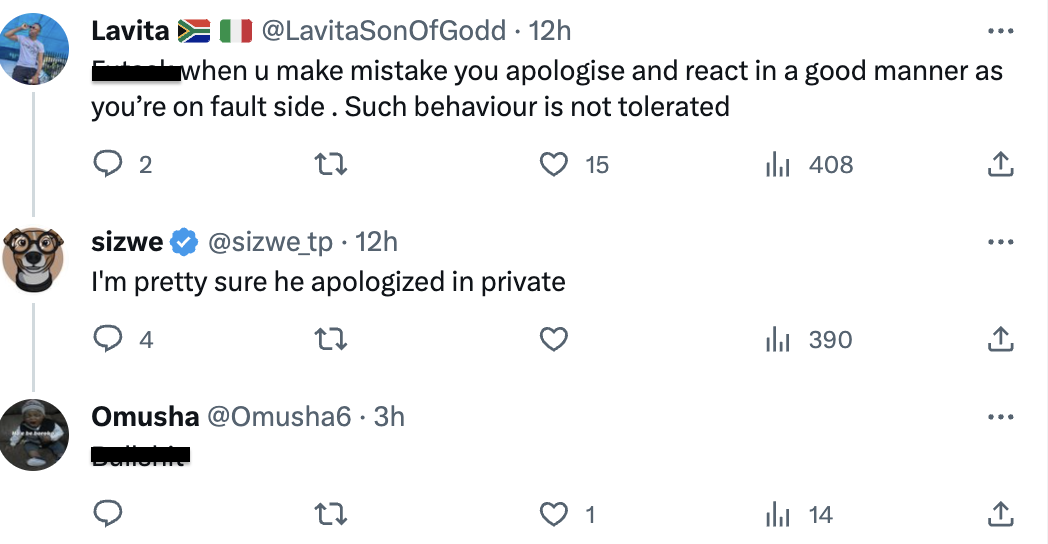View analytics showing 390 views
Image resolution: width=1048 pixels, height=544 pixels.
(809, 339)
